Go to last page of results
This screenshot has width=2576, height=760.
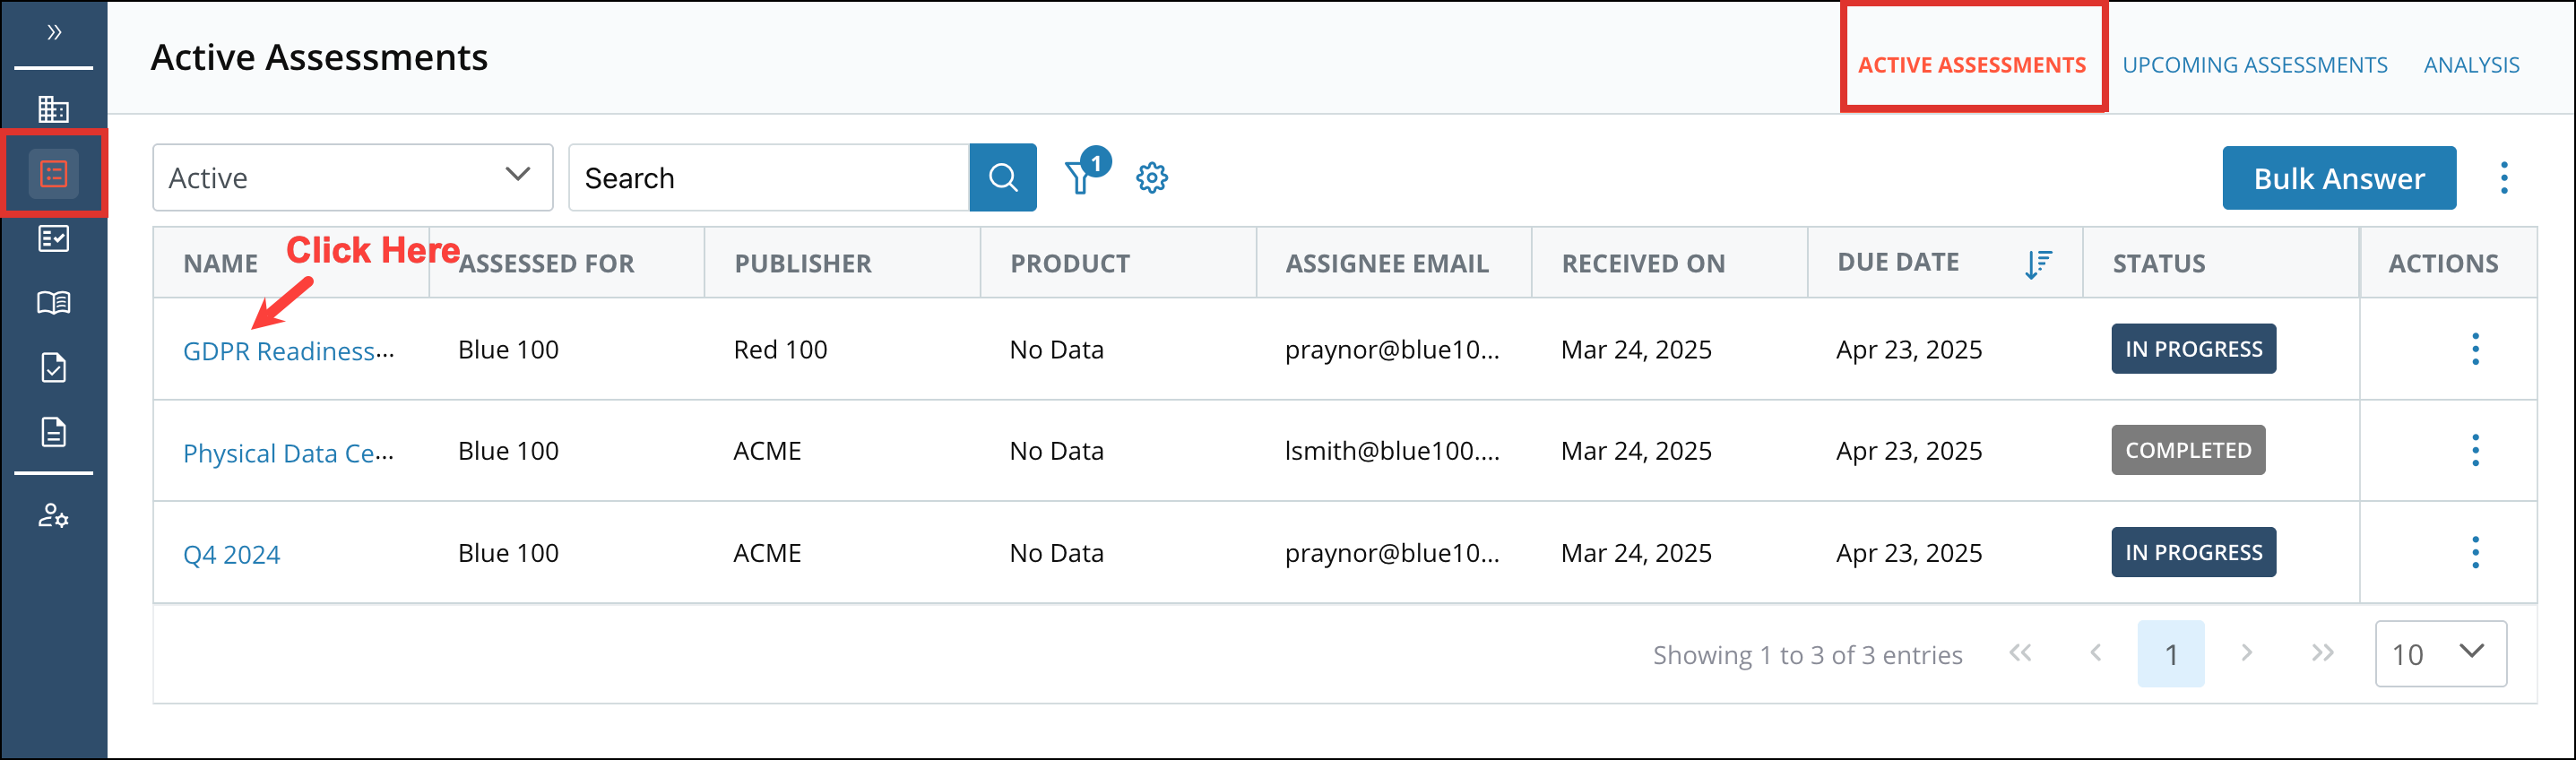point(2322,654)
